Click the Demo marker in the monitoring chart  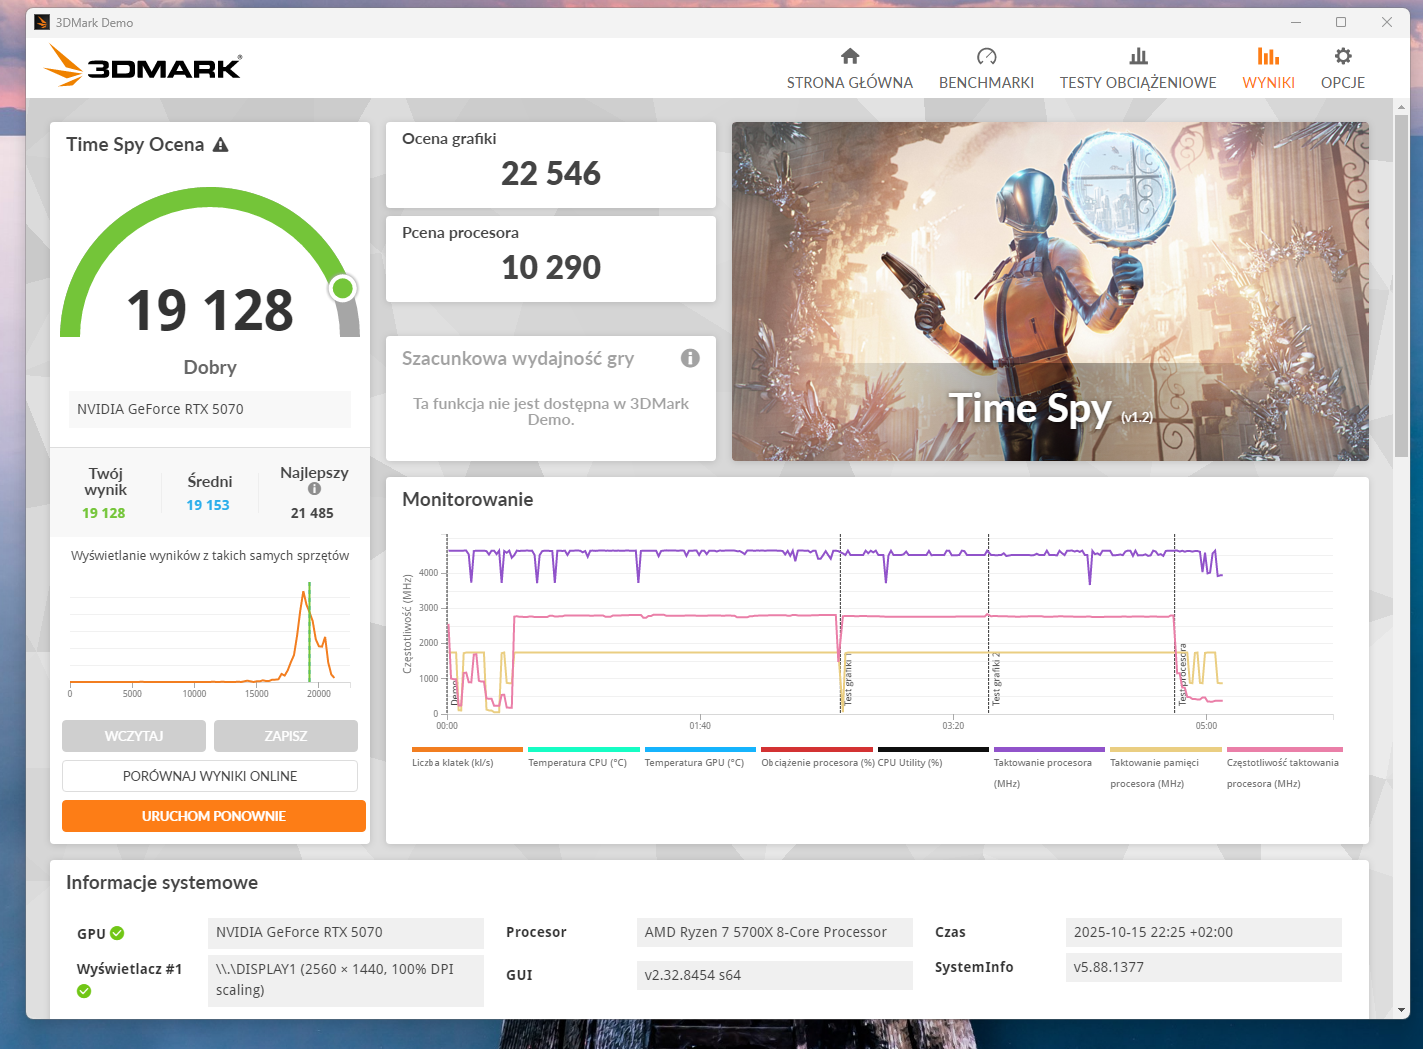455,692
